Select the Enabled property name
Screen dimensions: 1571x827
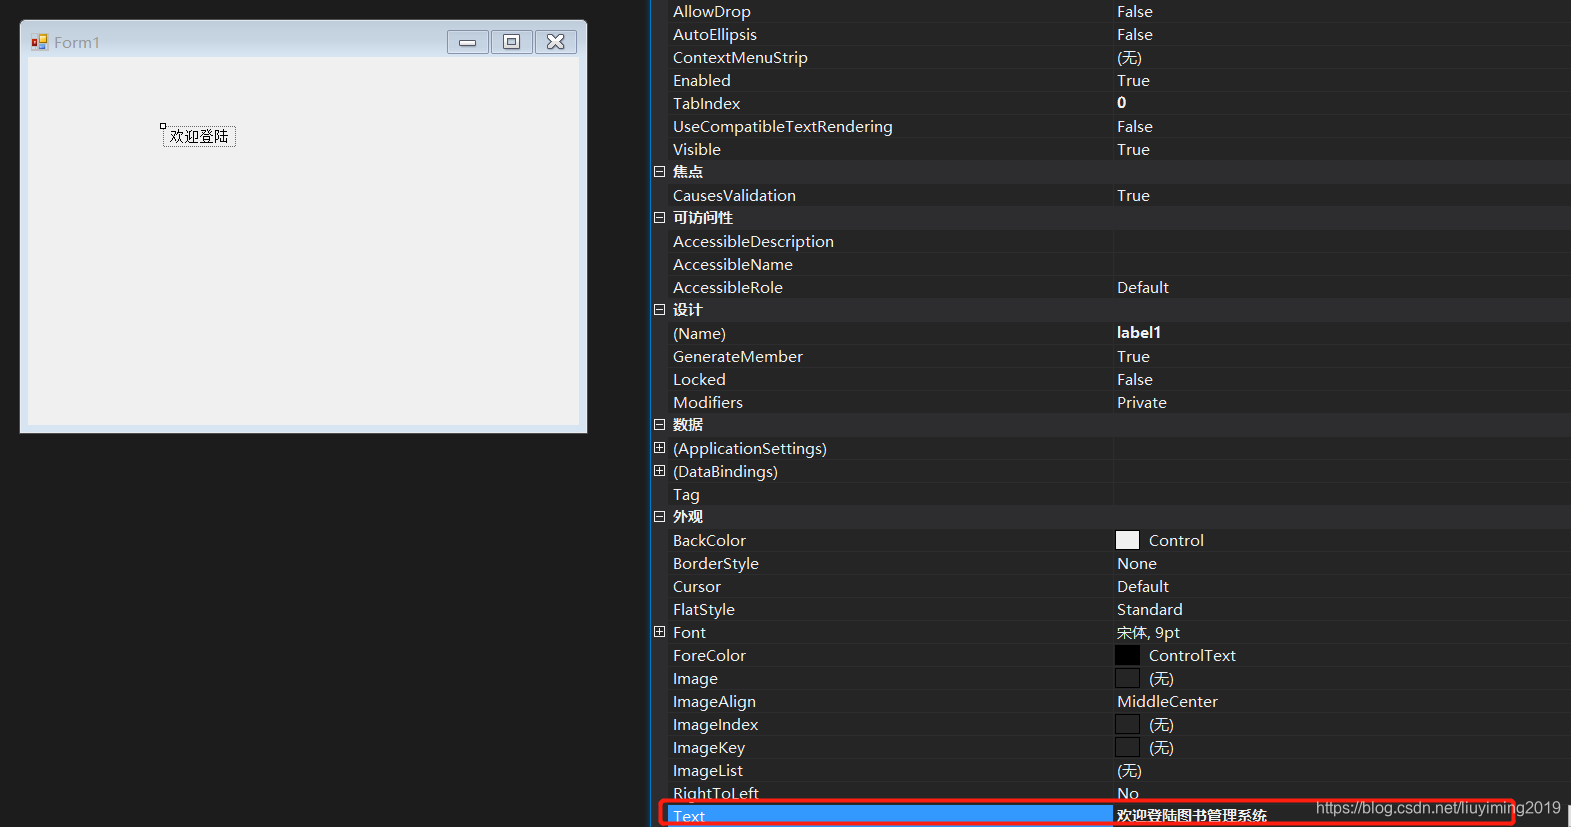pos(702,80)
